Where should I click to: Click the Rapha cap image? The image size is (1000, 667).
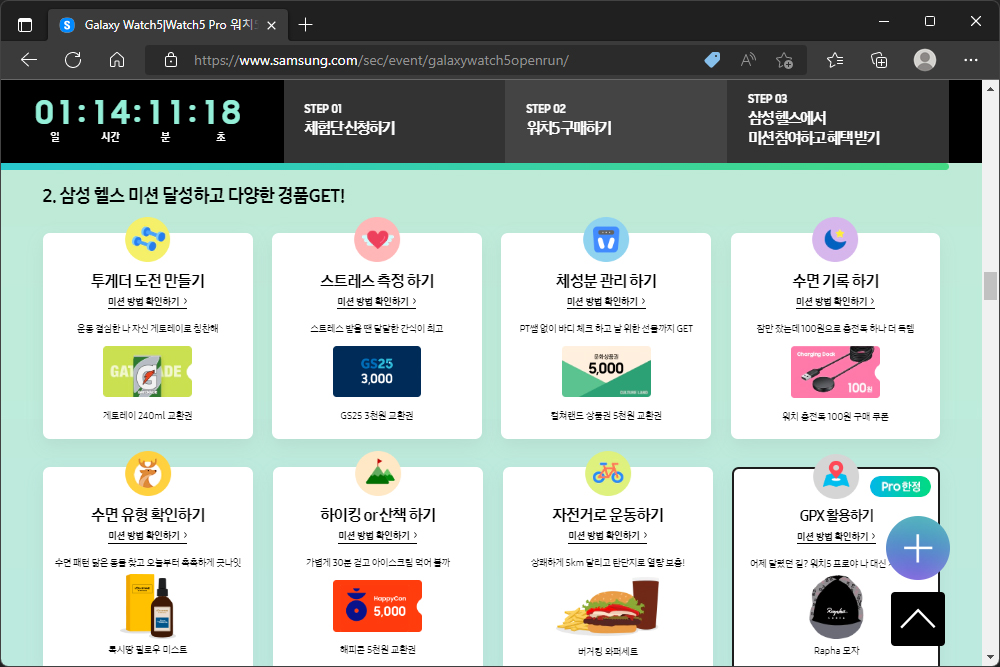835,607
